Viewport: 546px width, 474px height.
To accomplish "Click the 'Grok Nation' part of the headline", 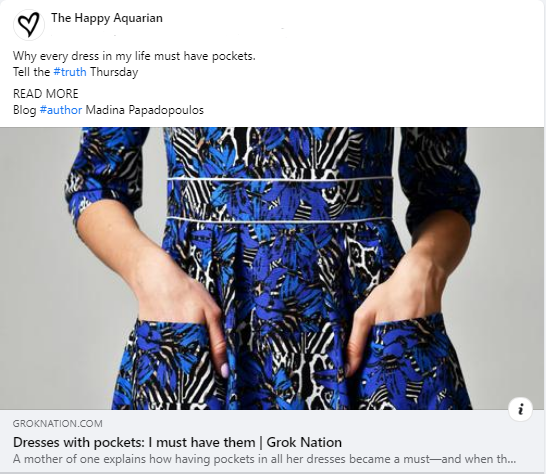I will [304, 442].
